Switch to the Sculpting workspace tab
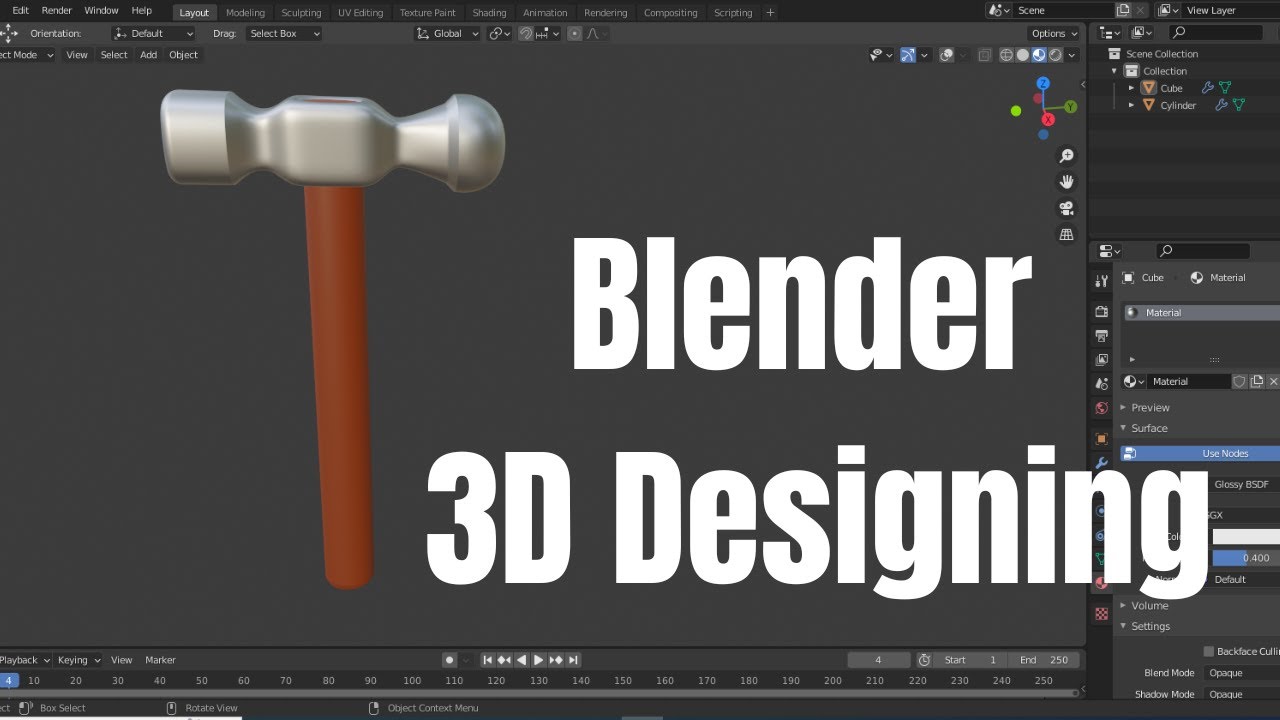1280x720 pixels. tap(301, 13)
